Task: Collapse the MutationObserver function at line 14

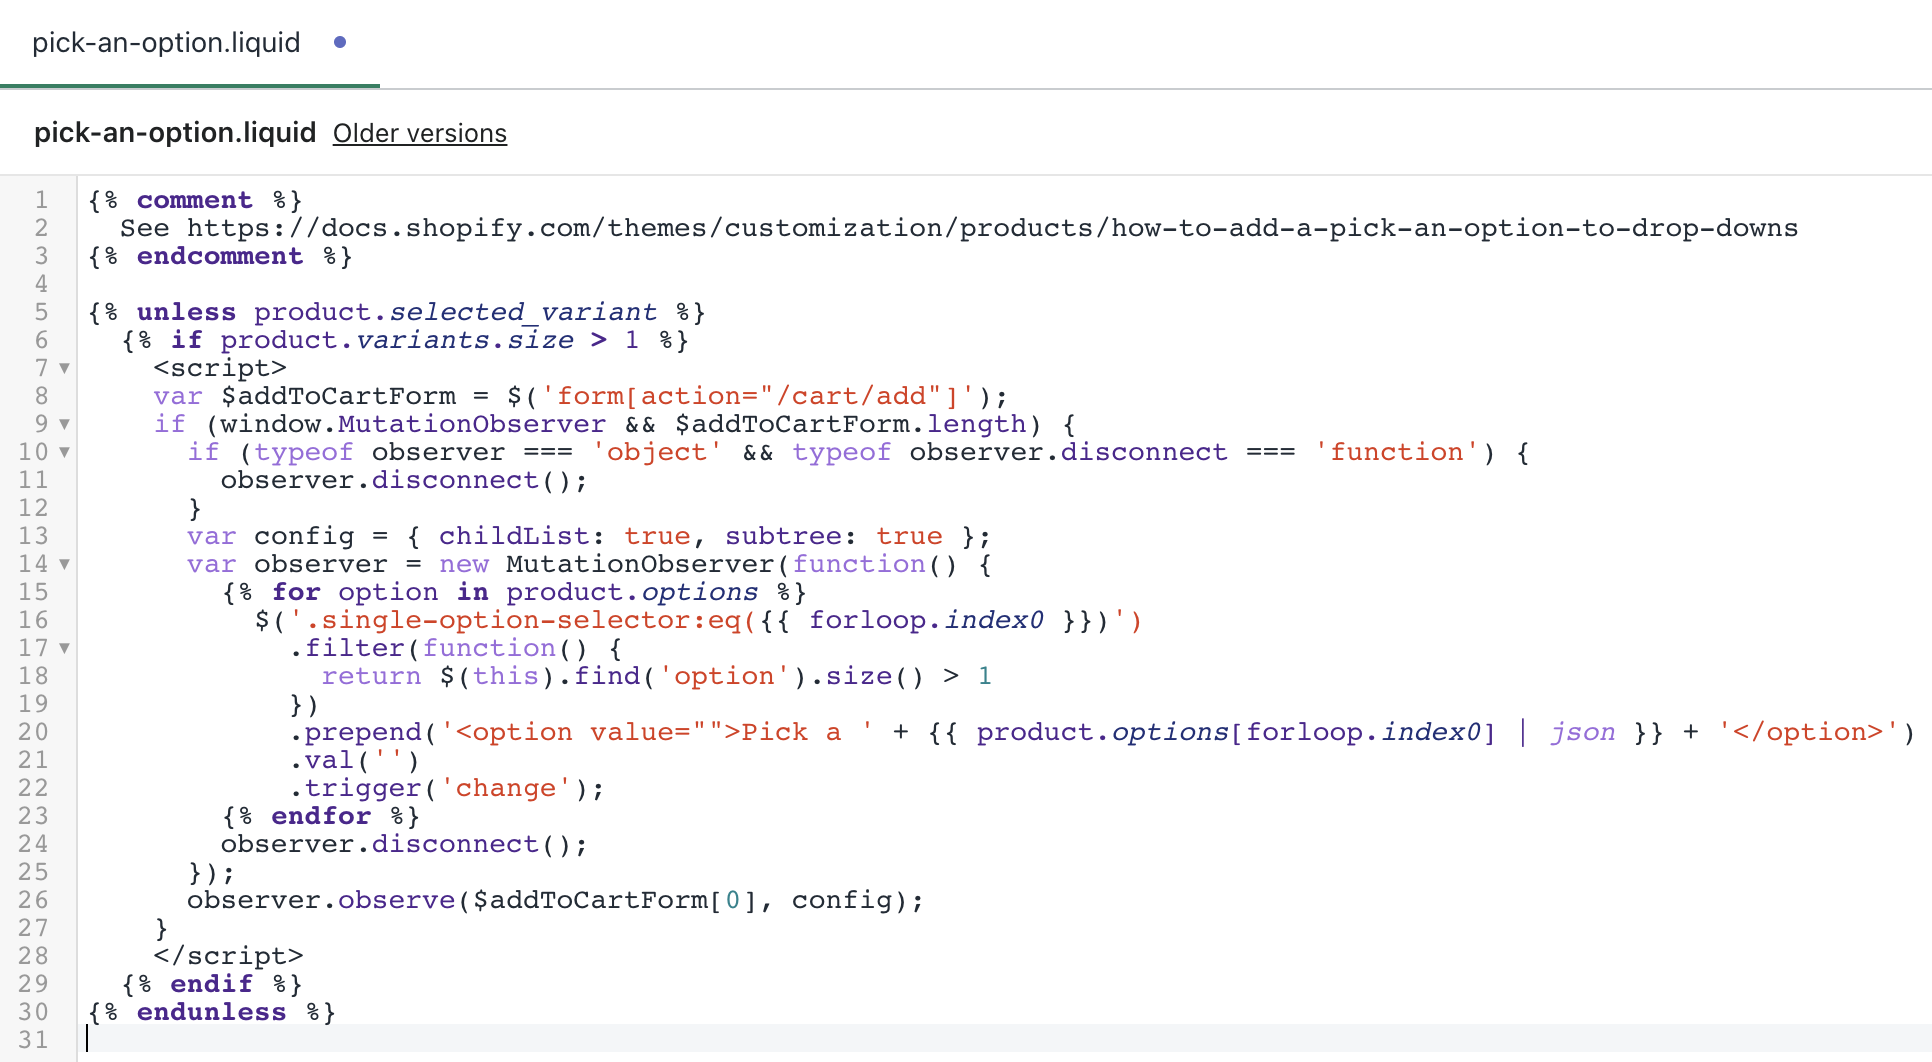Action: pos(64,564)
